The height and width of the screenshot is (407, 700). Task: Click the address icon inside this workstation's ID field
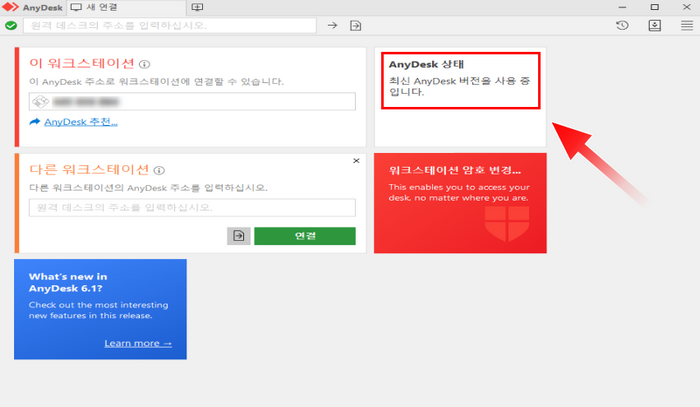point(40,101)
